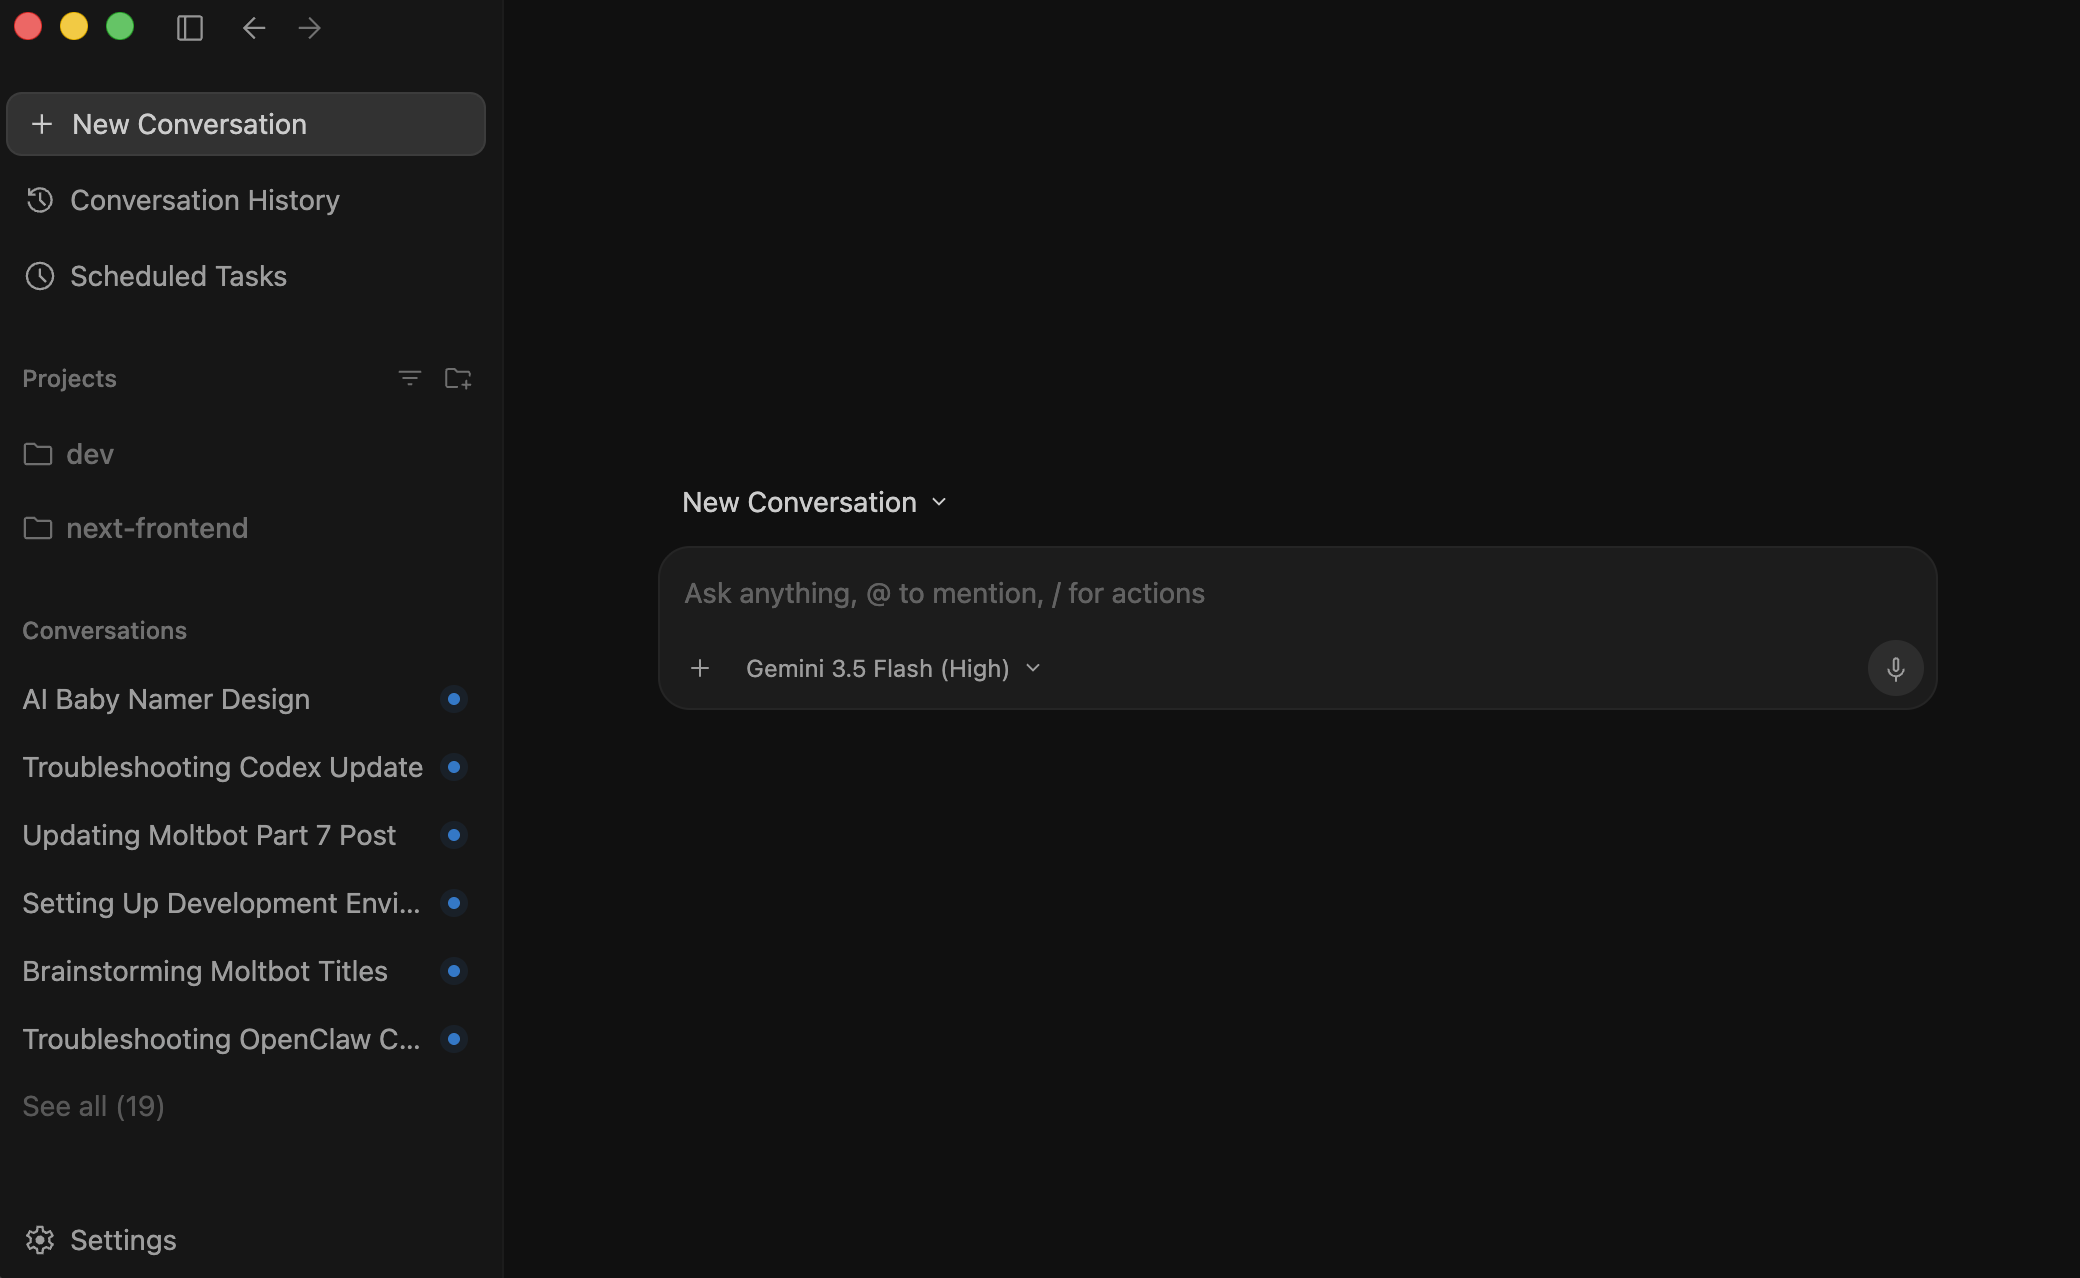Click the Scheduled Tasks clock icon
This screenshot has height=1278, width=2080.
point(40,276)
